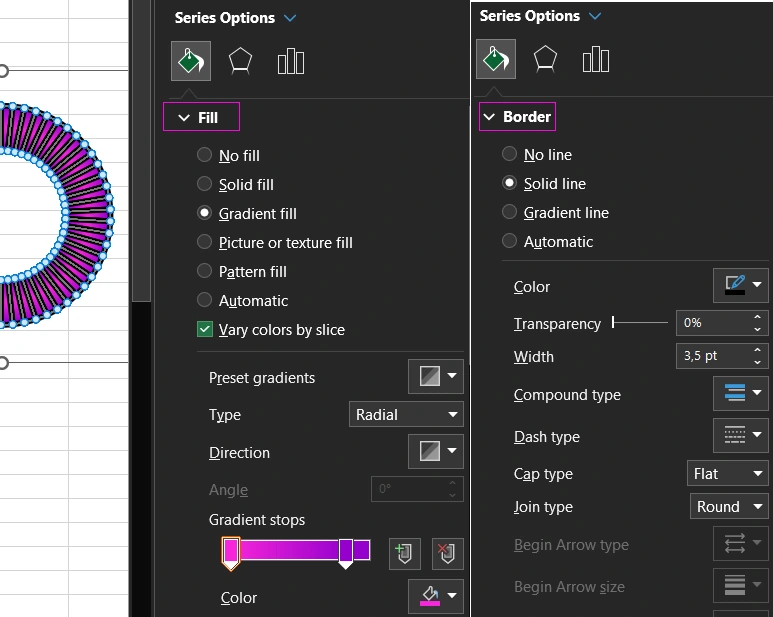Uncheck Vary colors by slice

coord(205,330)
